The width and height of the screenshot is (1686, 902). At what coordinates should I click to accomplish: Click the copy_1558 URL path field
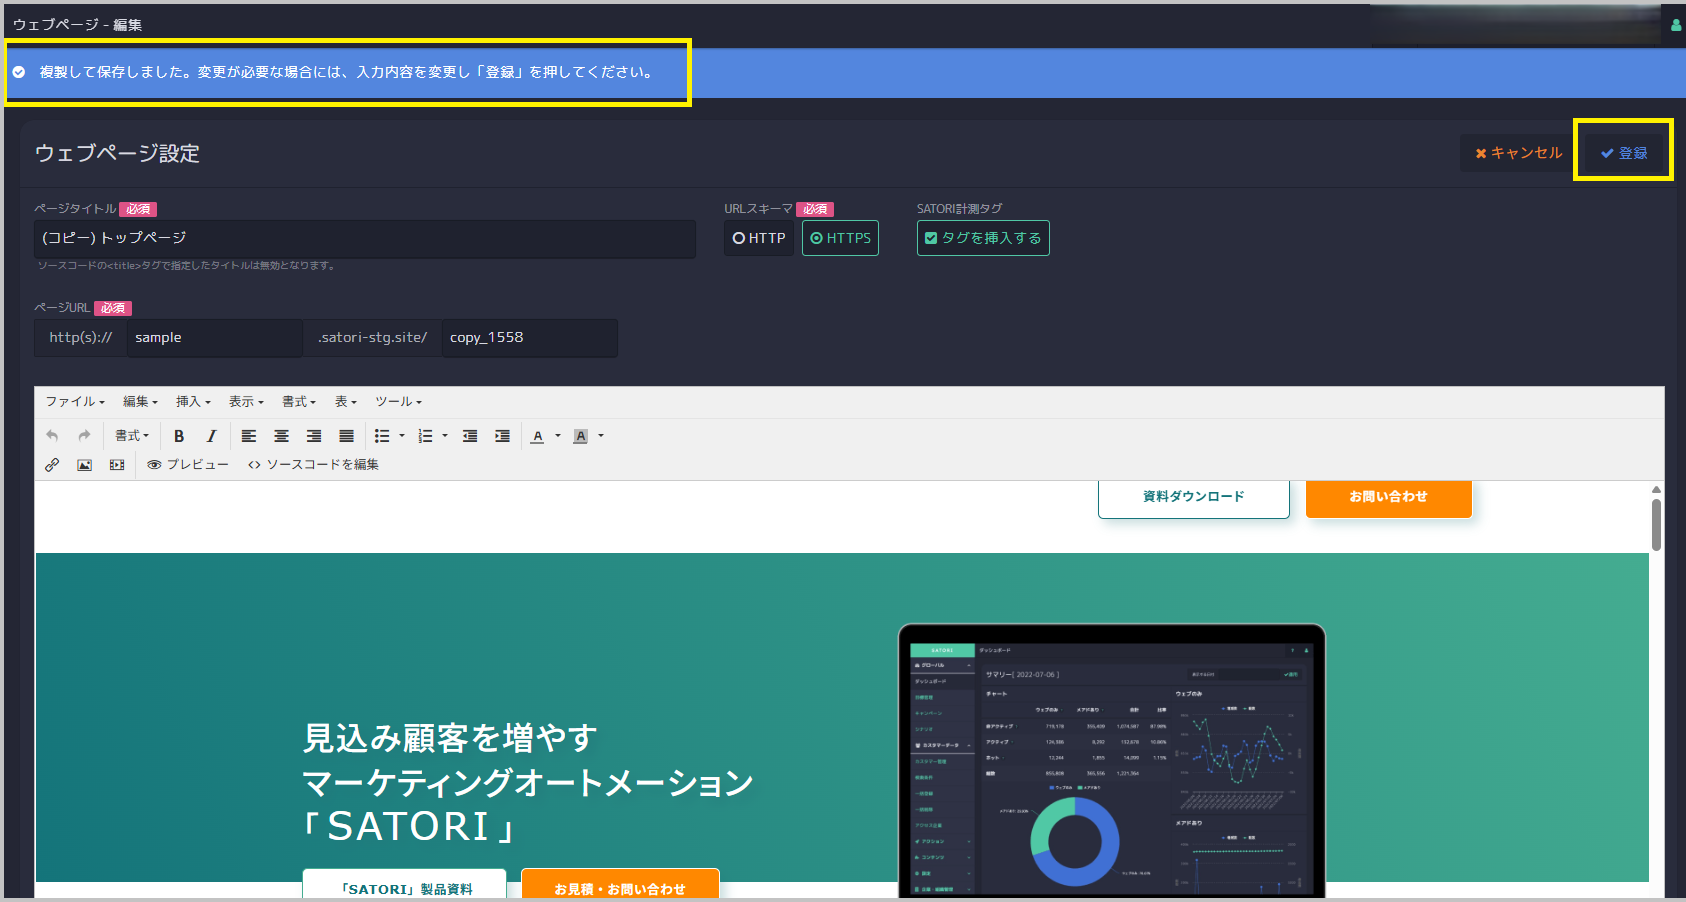click(x=529, y=338)
